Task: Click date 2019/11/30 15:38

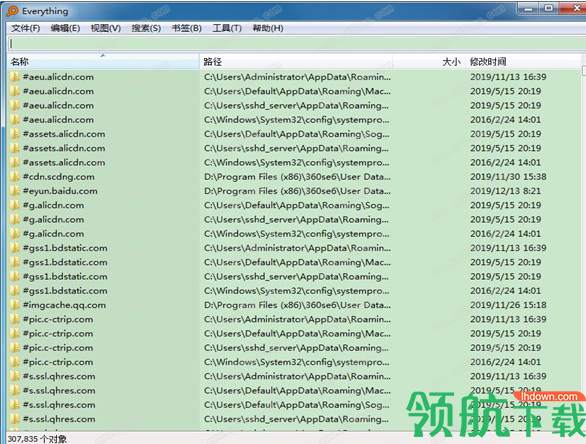Action: [x=508, y=177]
